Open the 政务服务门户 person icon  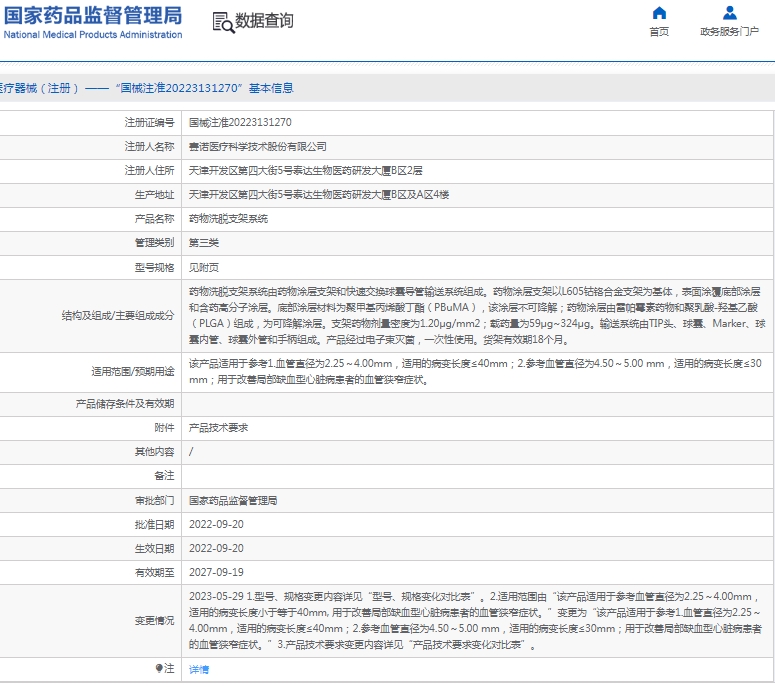click(730, 12)
